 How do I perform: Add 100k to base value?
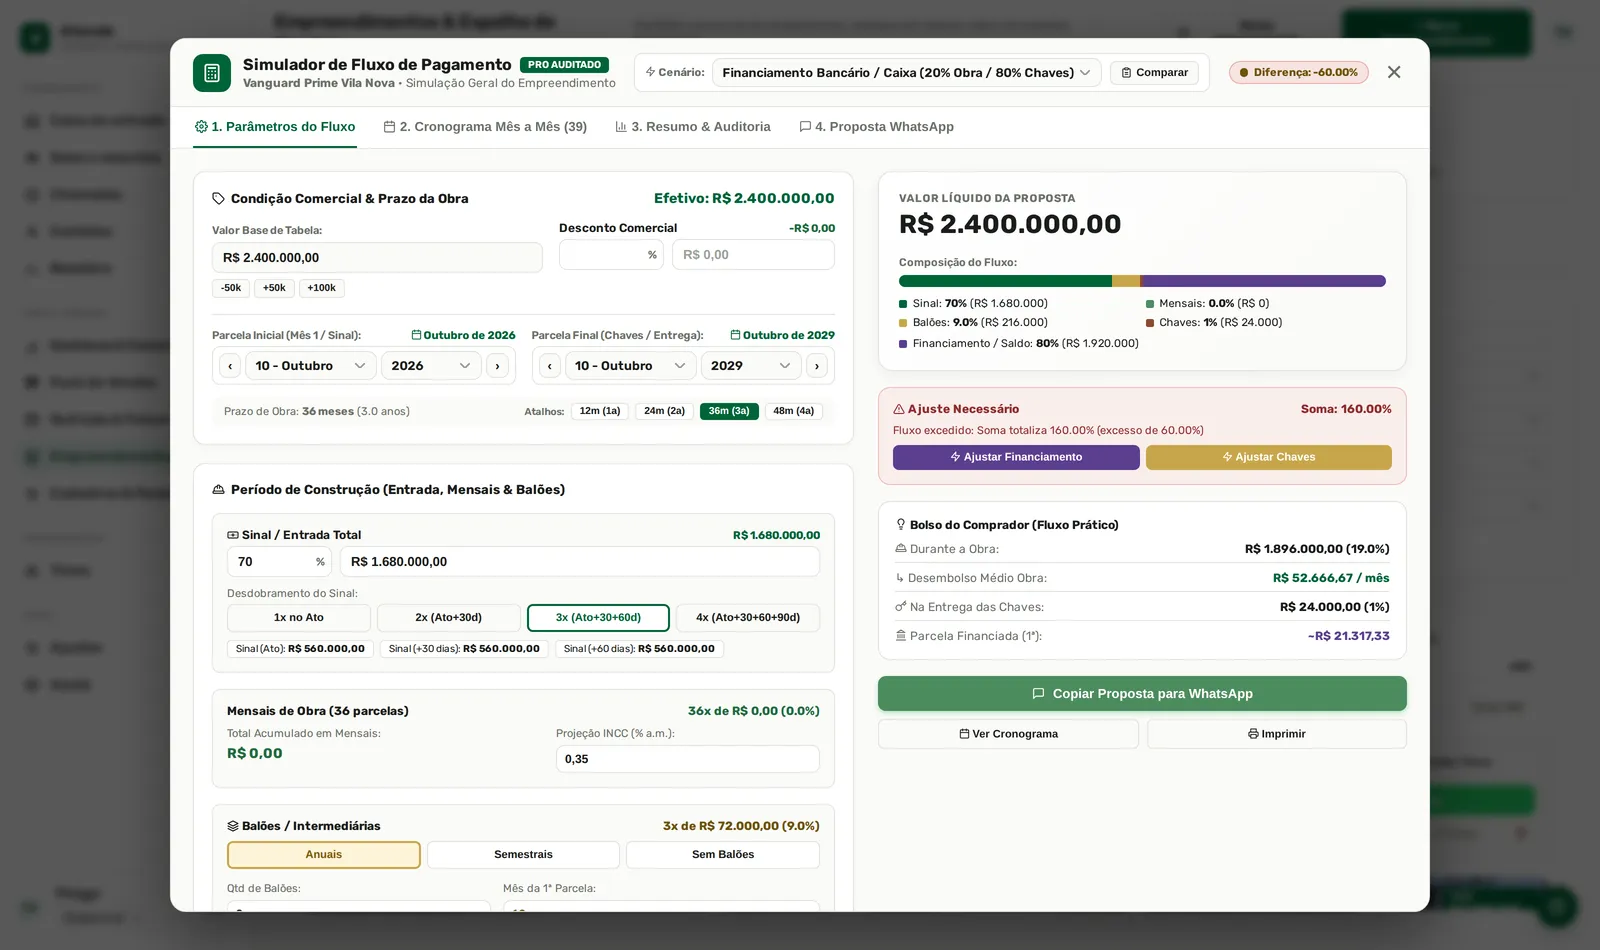pyautogui.click(x=321, y=288)
